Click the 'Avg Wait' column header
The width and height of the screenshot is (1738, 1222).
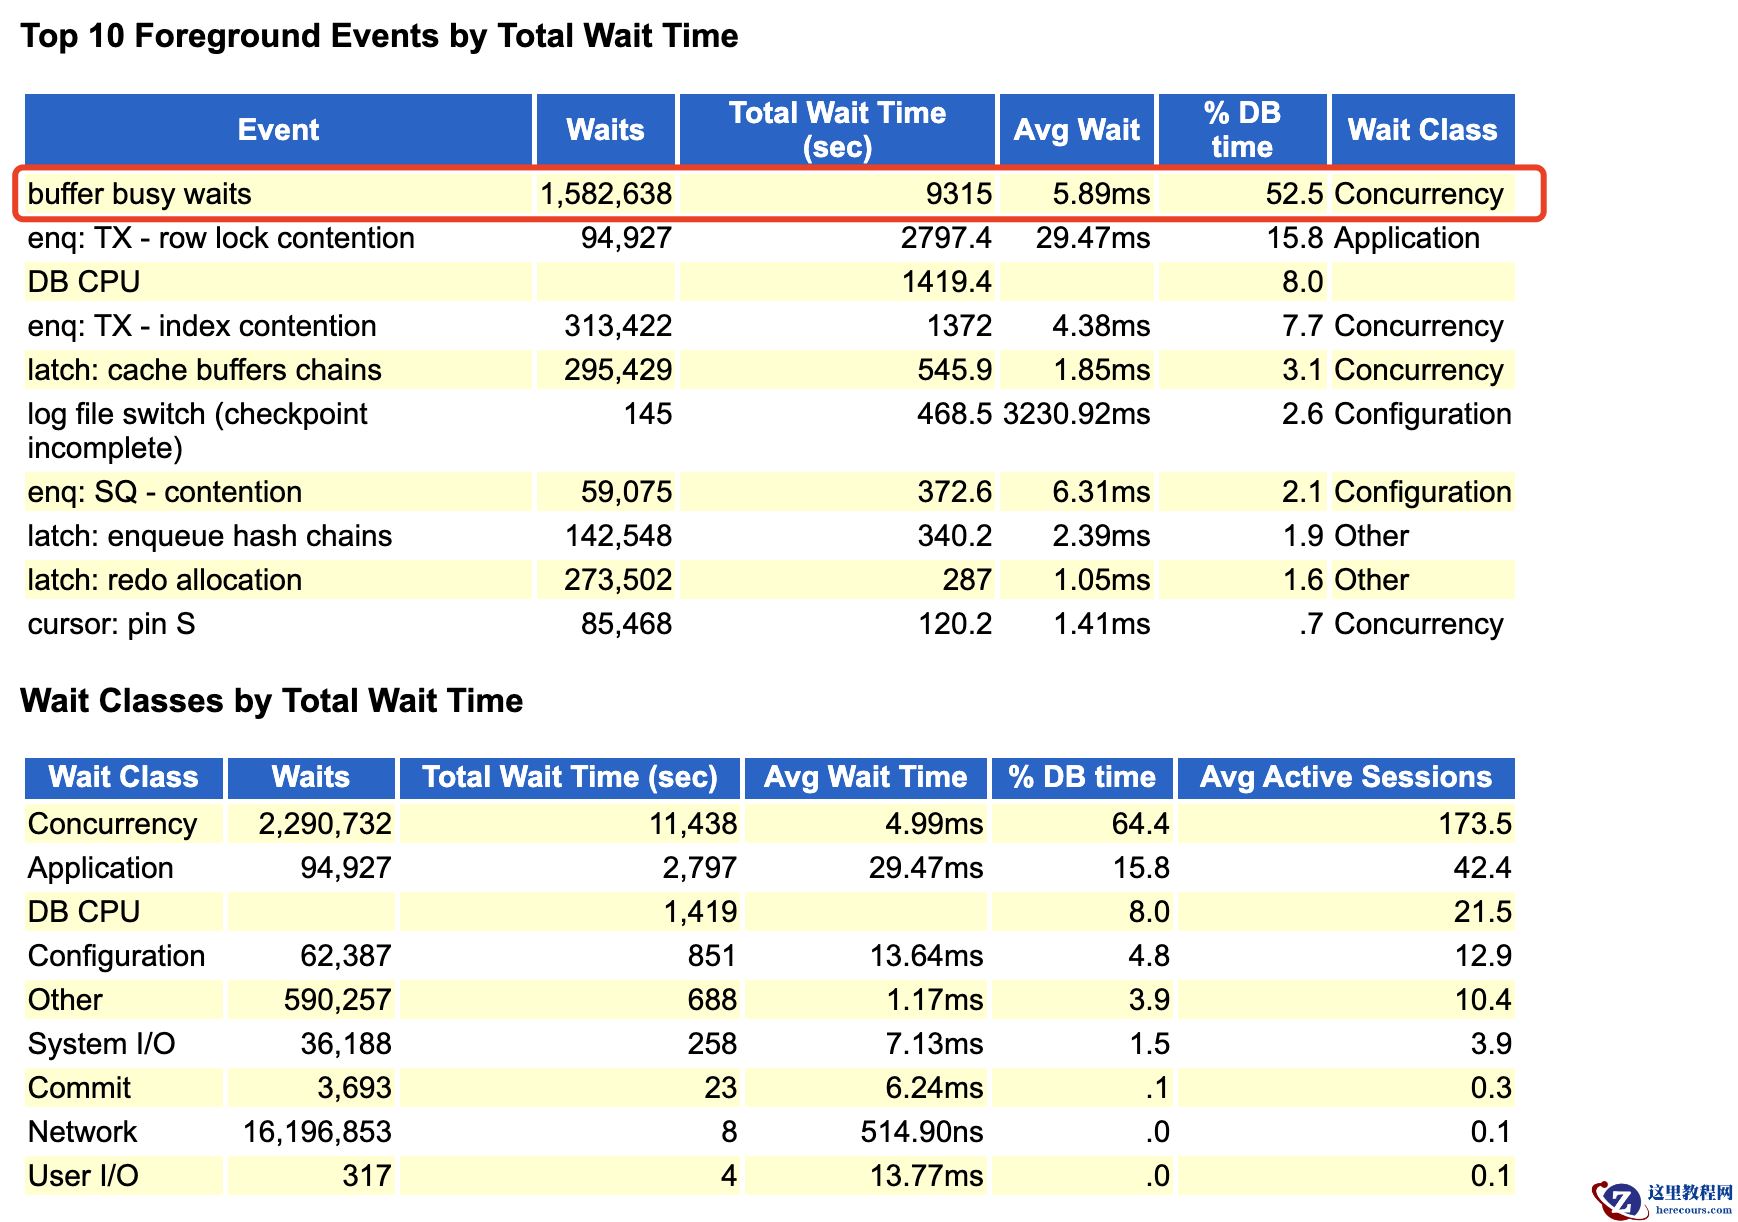tap(1076, 130)
